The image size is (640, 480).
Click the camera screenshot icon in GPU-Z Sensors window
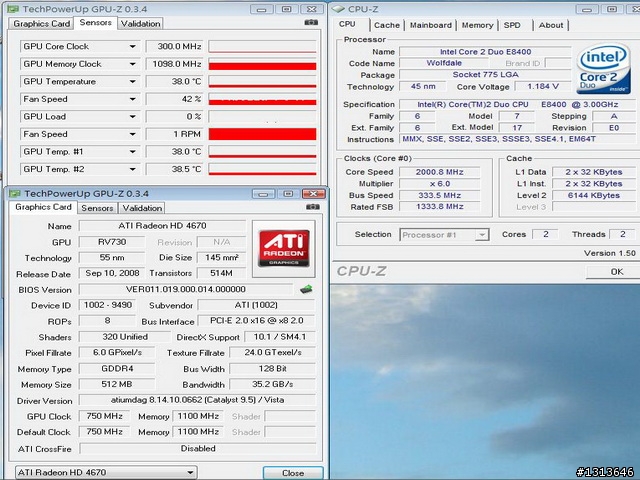click(x=311, y=23)
